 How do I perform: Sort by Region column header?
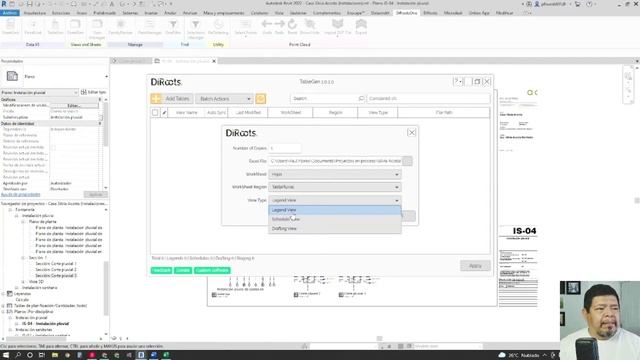point(335,112)
